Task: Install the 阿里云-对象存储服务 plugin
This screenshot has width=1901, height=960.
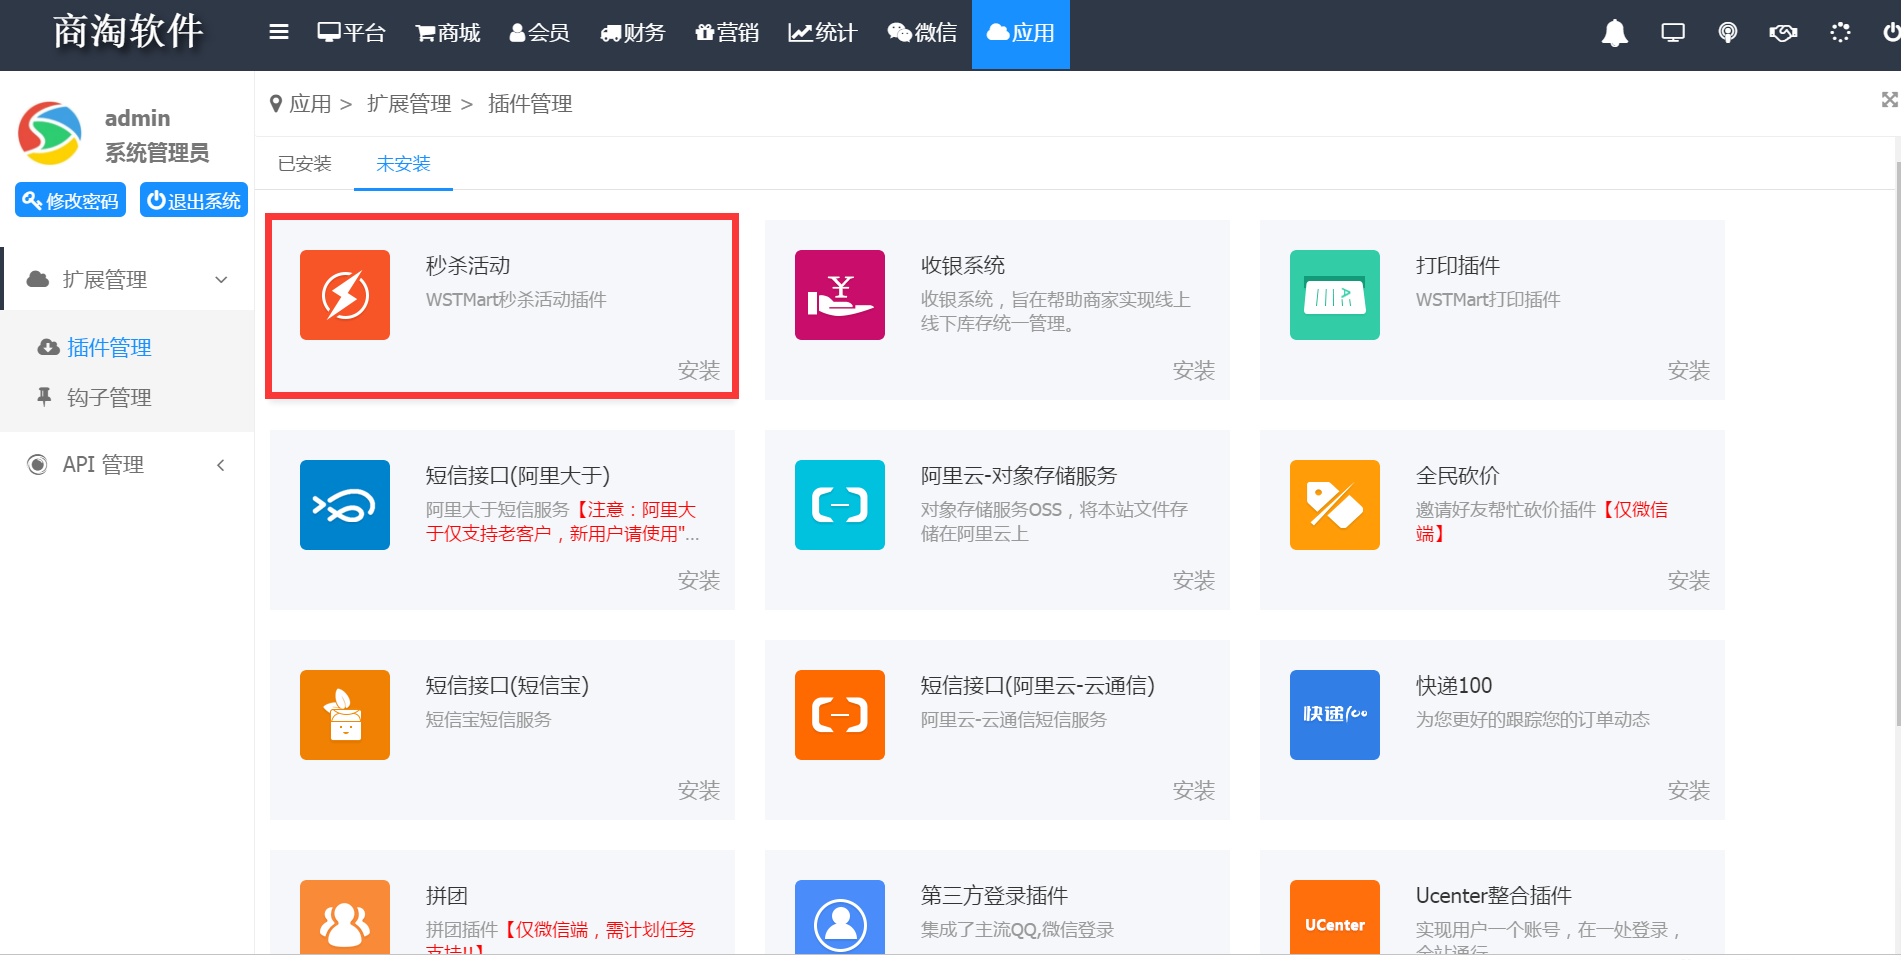Action: pos(1193,580)
